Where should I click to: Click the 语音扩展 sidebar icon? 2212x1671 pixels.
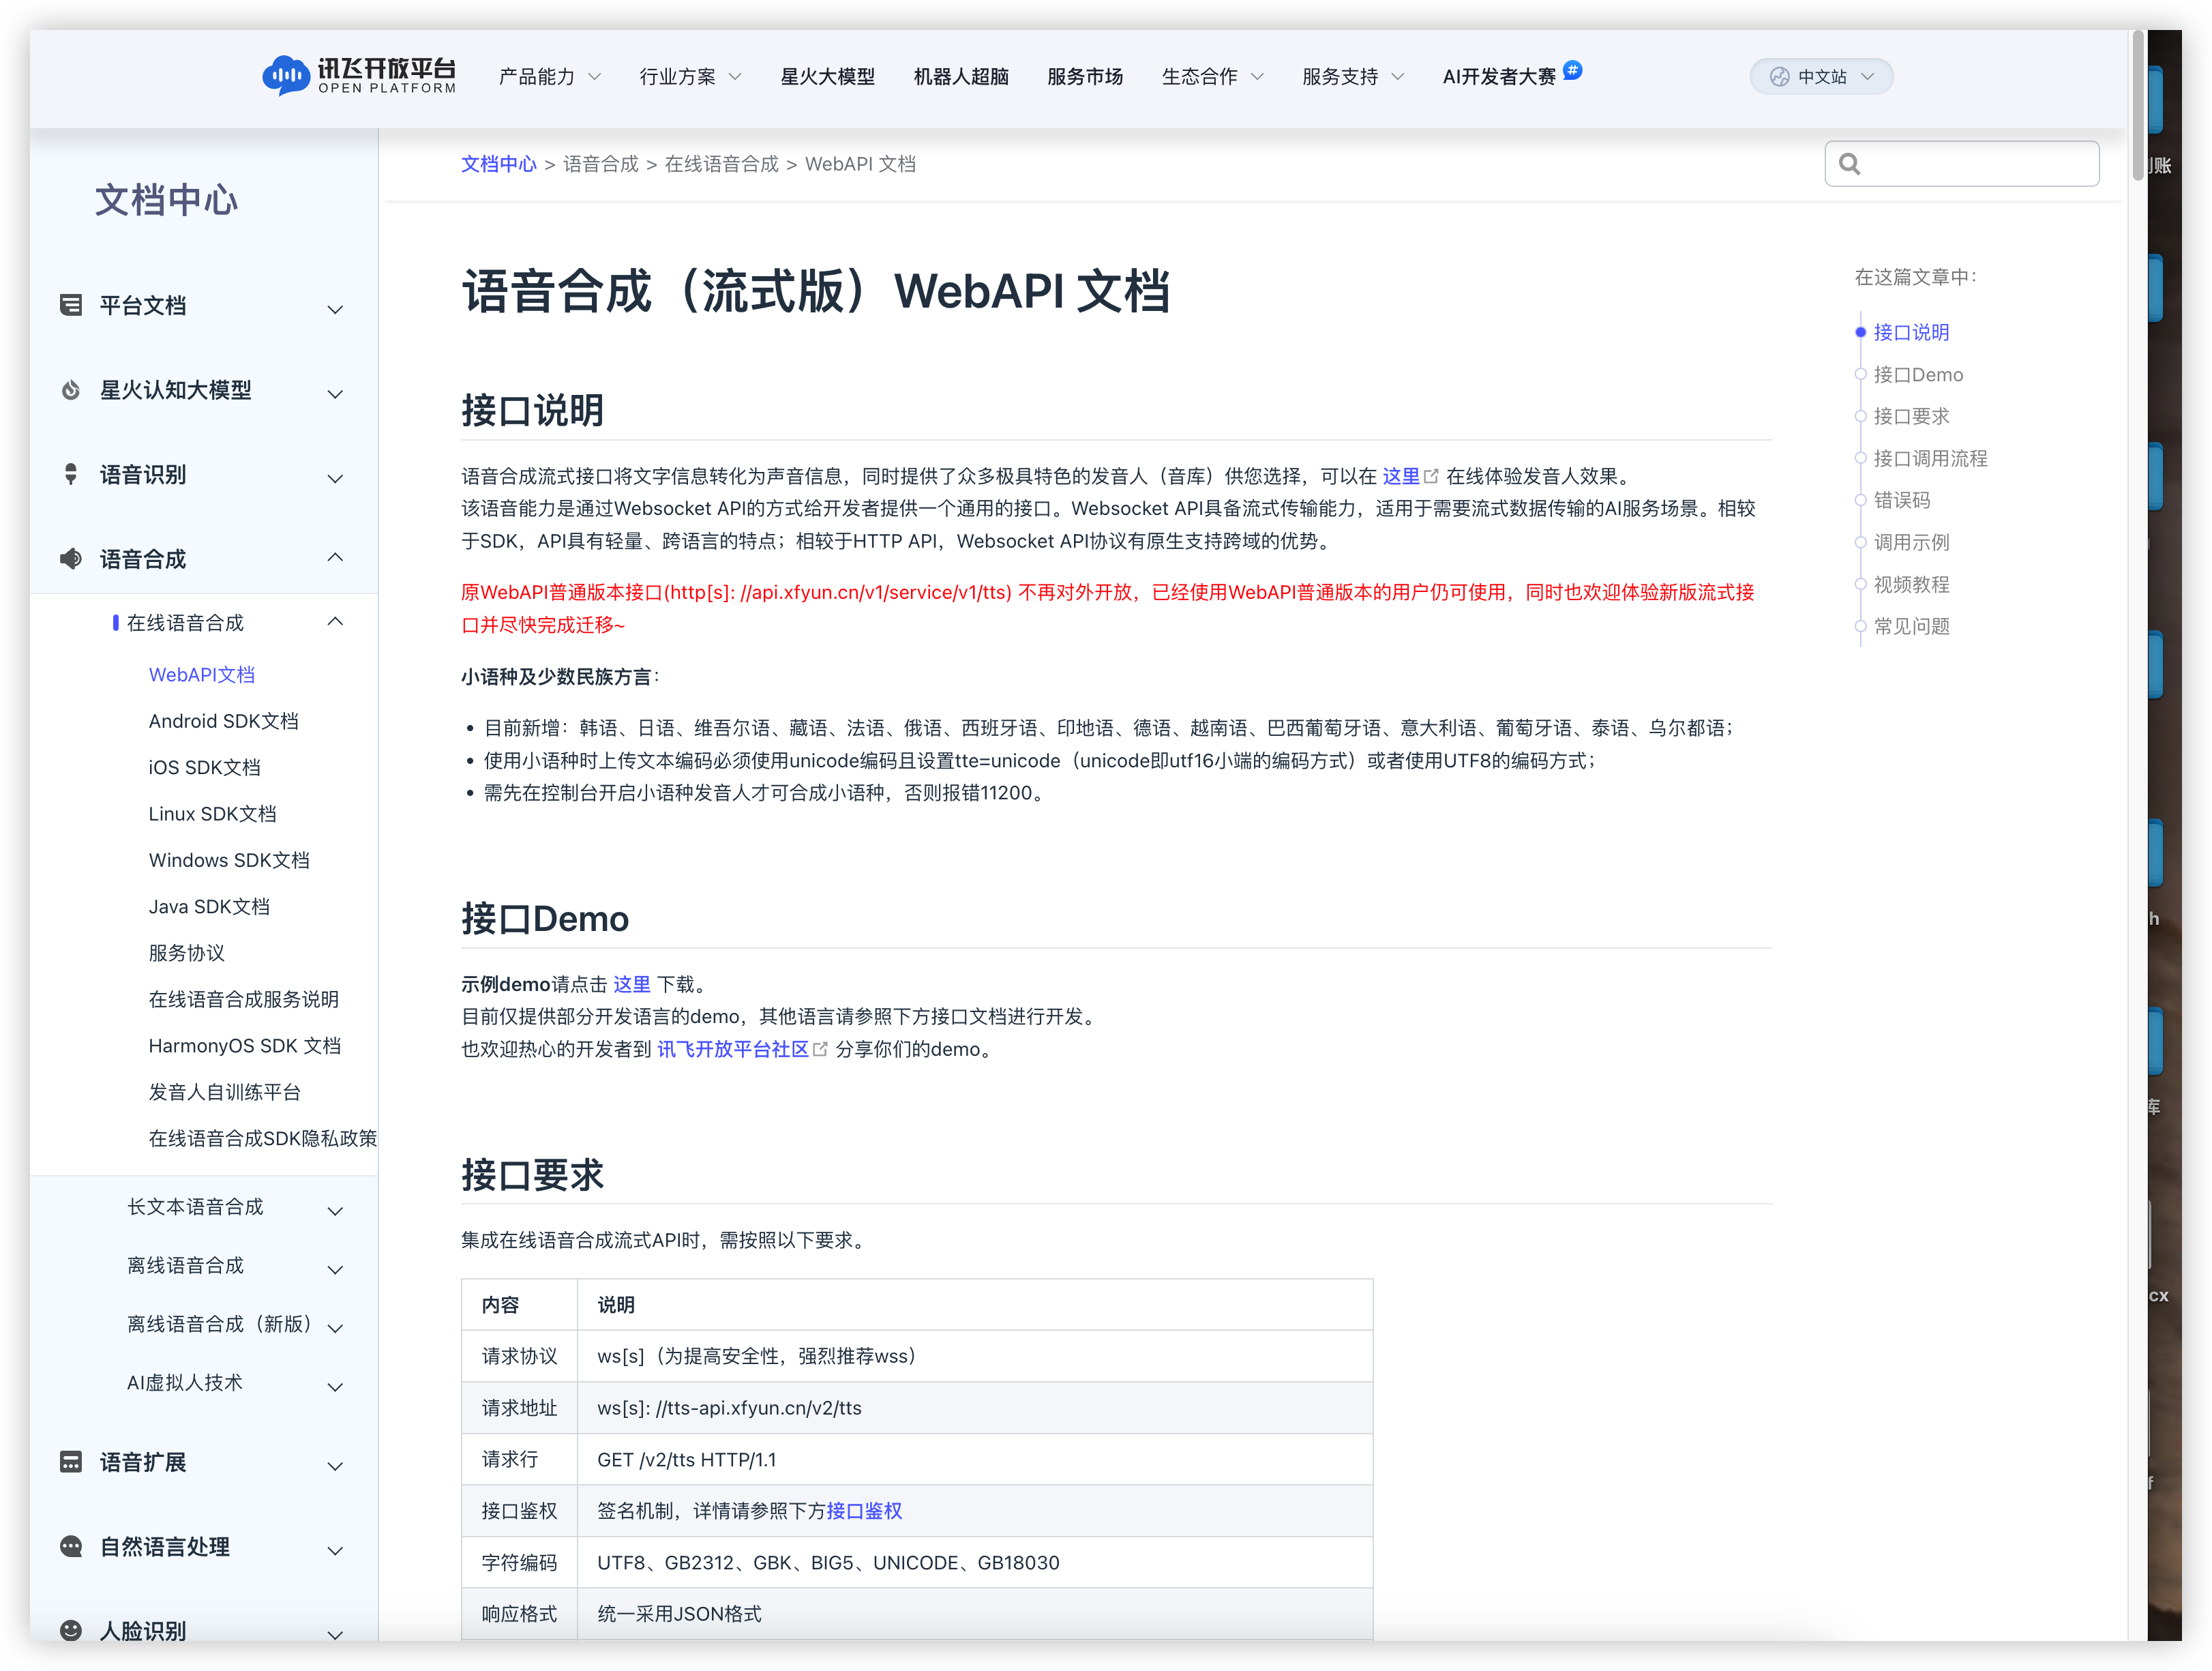[x=71, y=1462]
